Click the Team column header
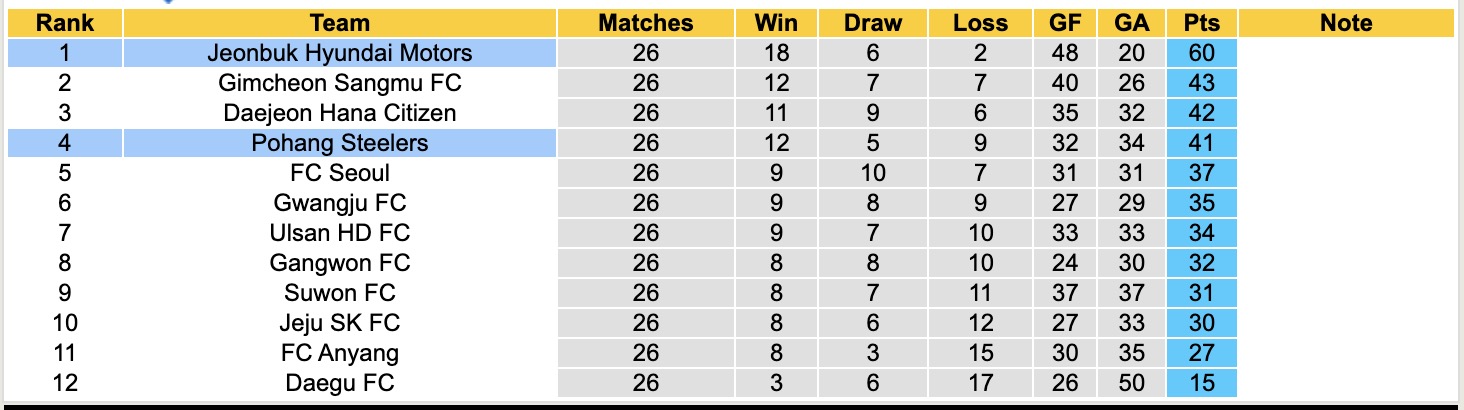Image resolution: width=1464 pixels, height=410 pixels. [x=340, y=23]
